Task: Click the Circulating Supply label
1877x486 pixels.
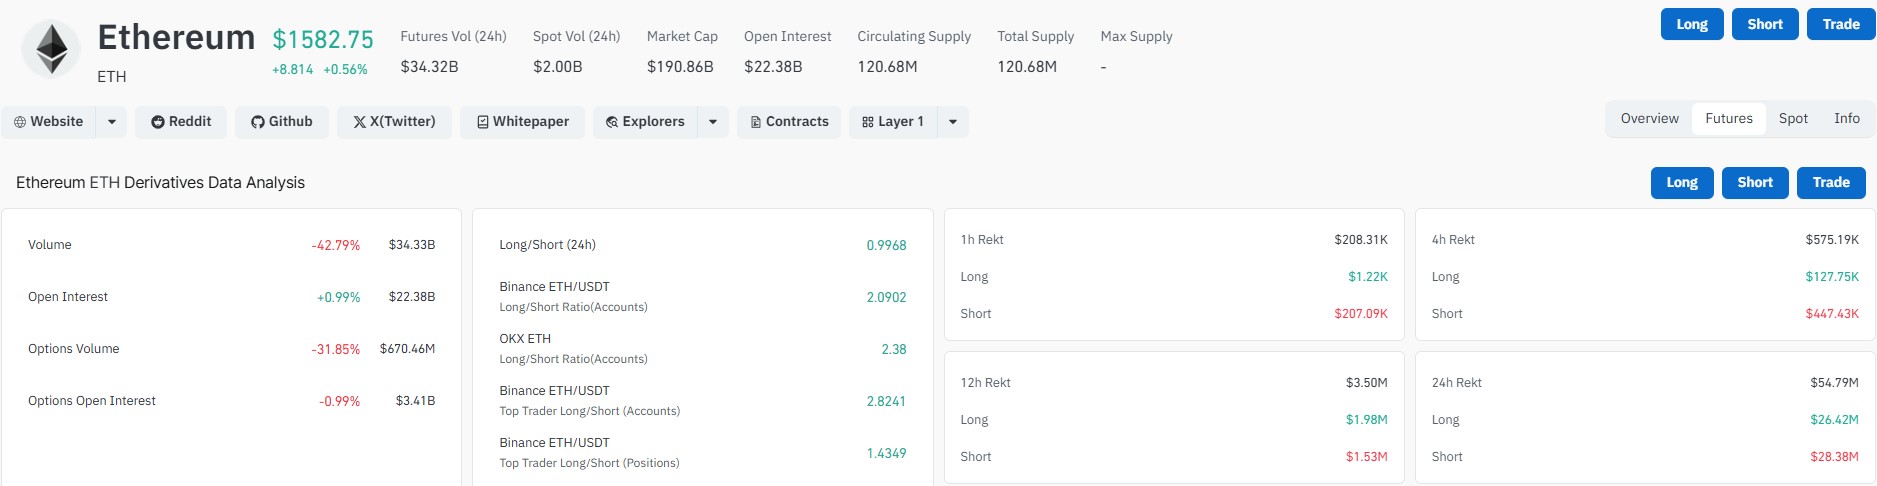Action: [914, 36]
